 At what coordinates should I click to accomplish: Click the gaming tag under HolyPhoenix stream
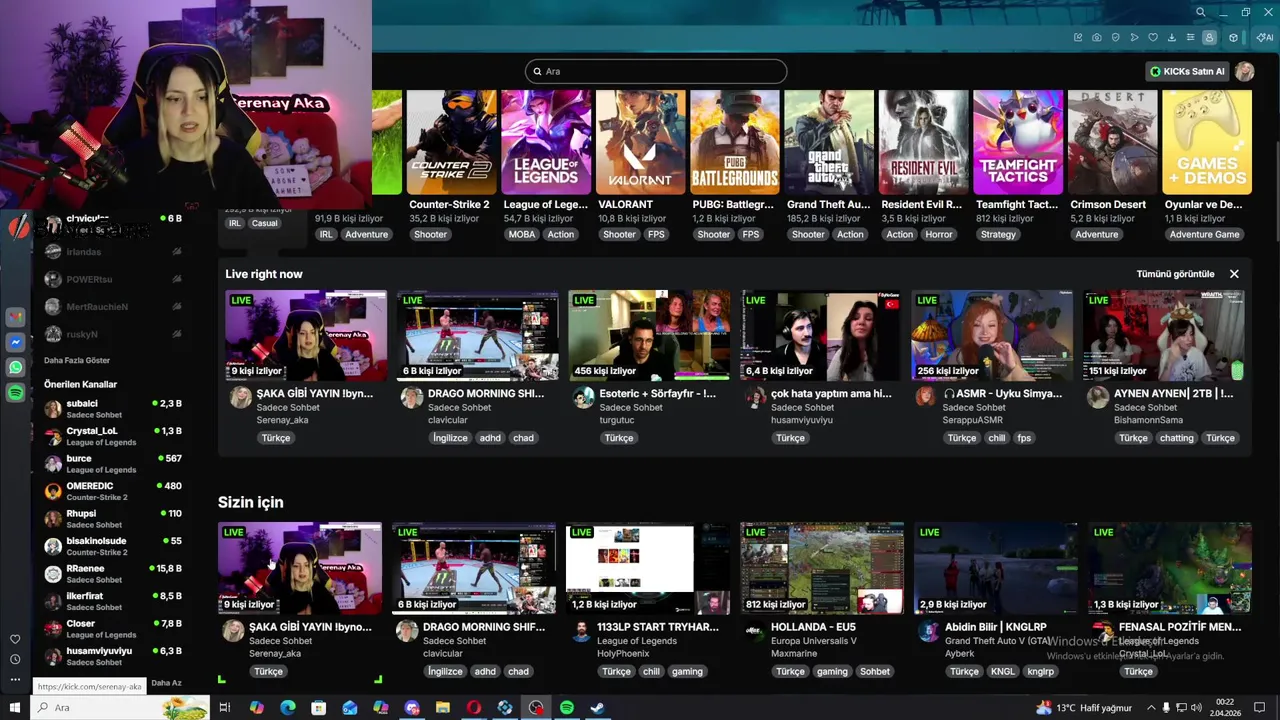click(x=687, y=672)
